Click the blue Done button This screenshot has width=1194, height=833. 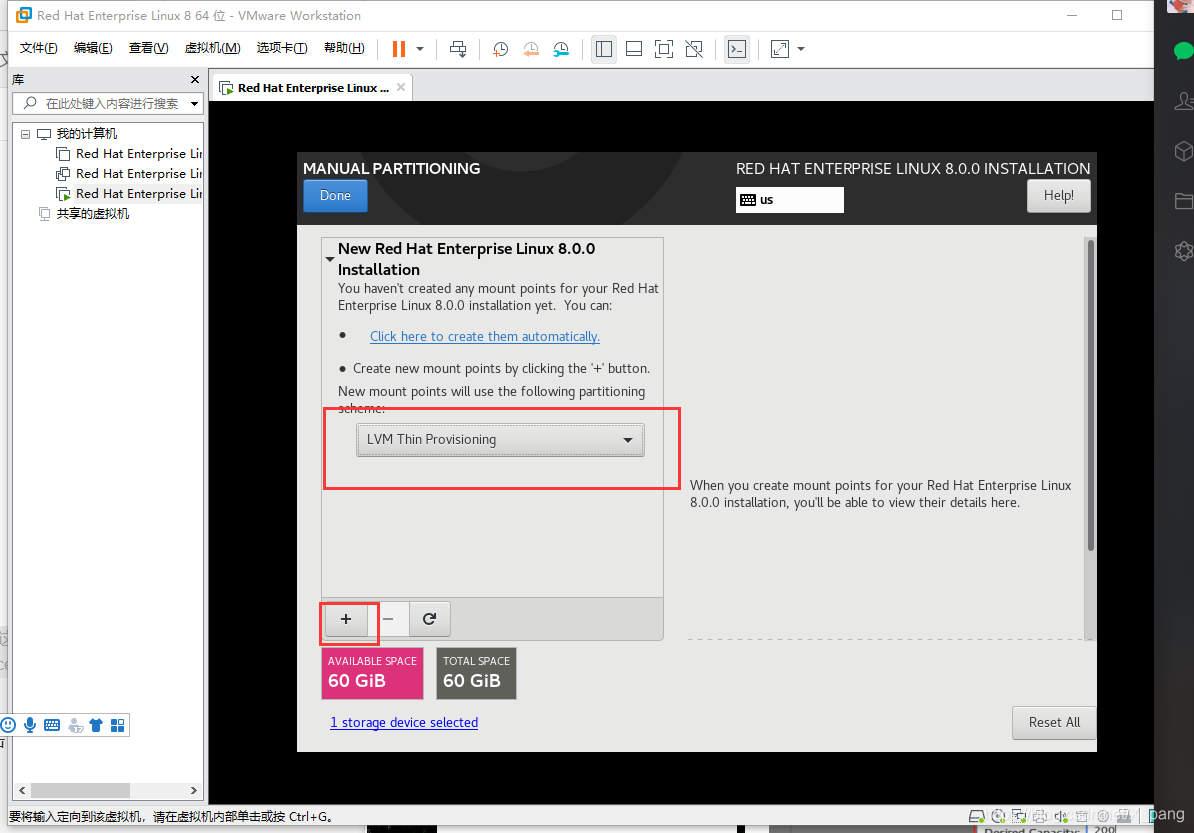335,196
